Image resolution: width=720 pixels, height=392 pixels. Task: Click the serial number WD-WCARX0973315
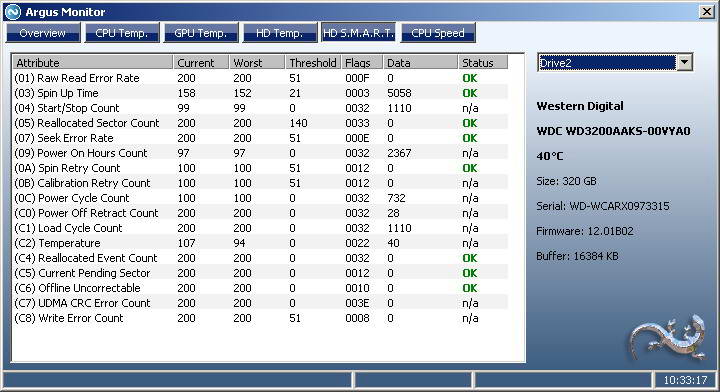[x=619, y=206]
